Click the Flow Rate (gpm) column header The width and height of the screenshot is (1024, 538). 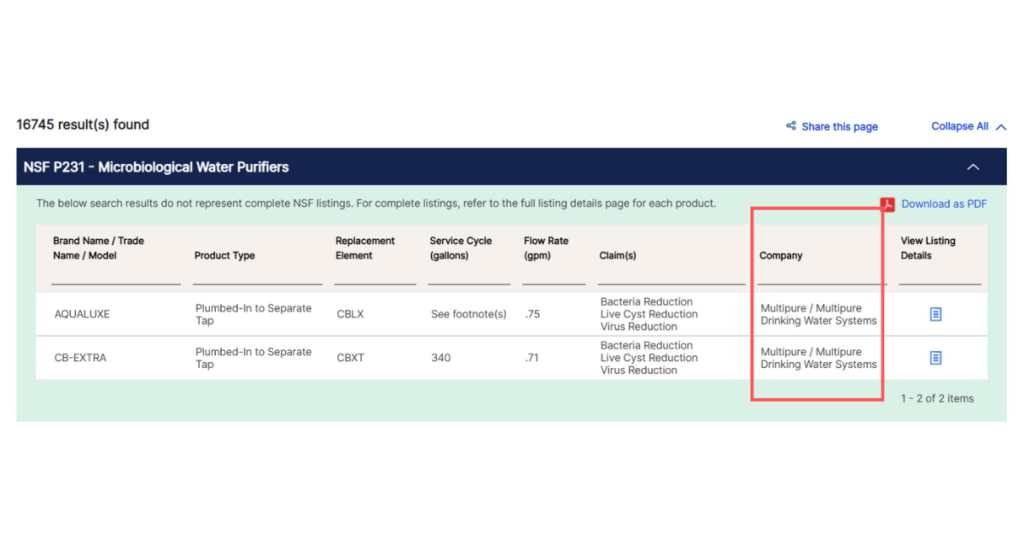click(x=544, y=248)
